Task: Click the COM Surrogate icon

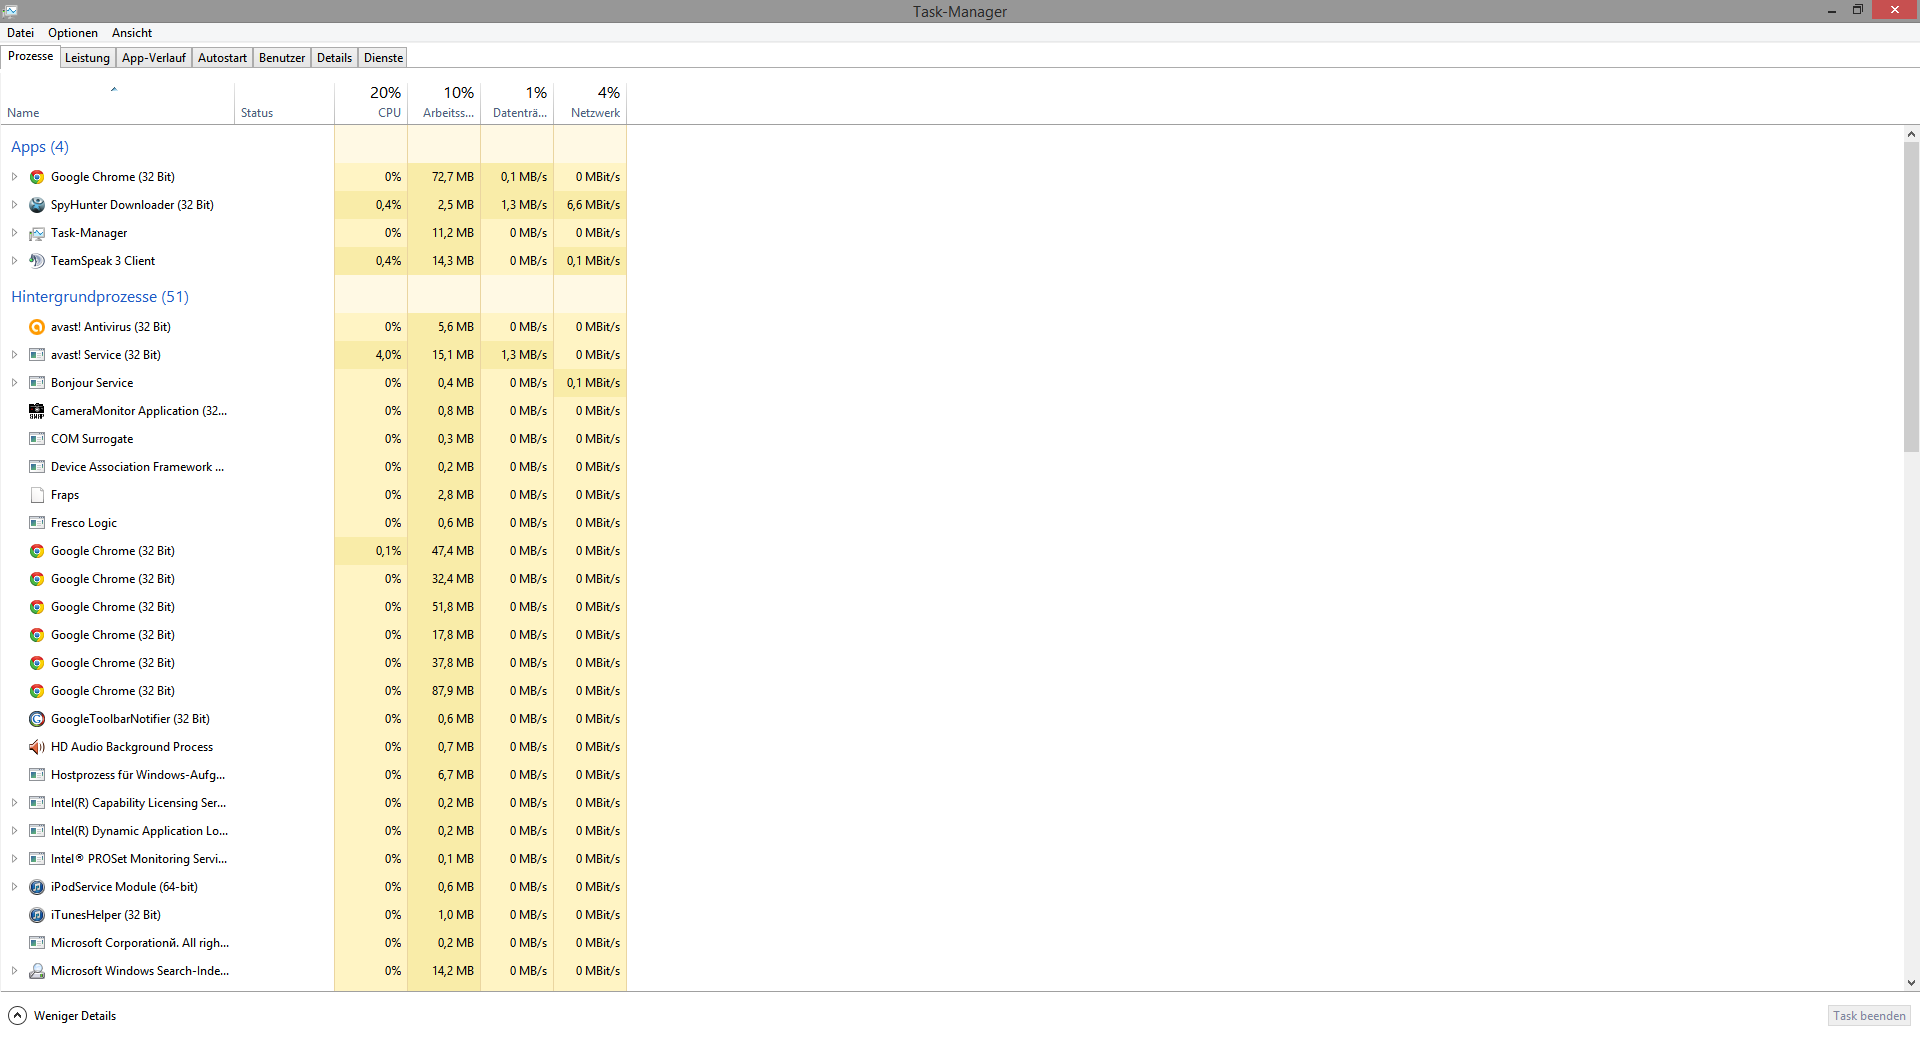Action: (x=37, y=439)
